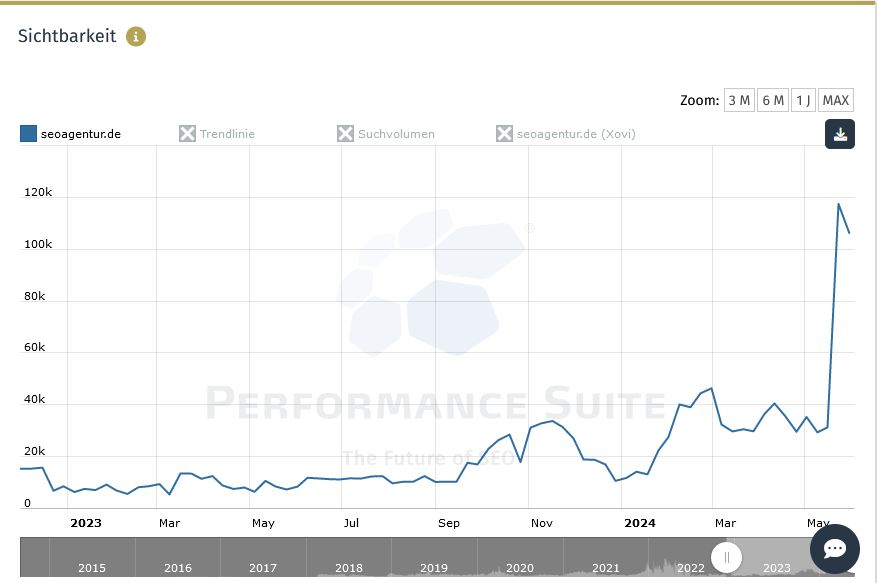
Task: Click the seoagentur.de (Xovi) X icon
Action: point(504,134)
